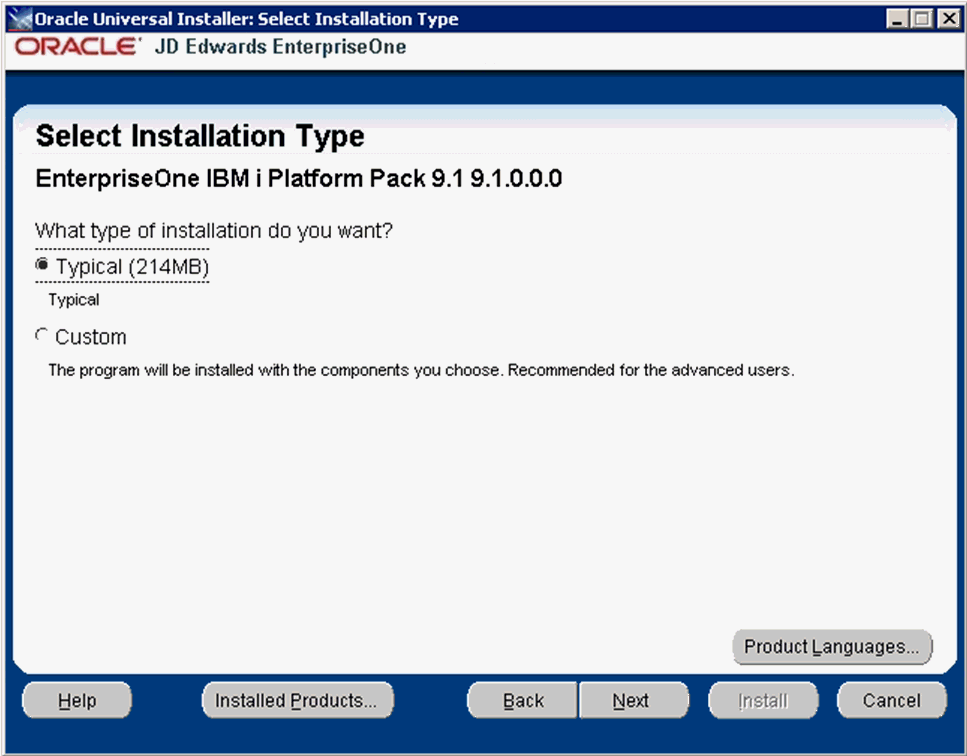Cancel the installation
967x756 pixels.
pyautogui.click(x=891, y=701)
